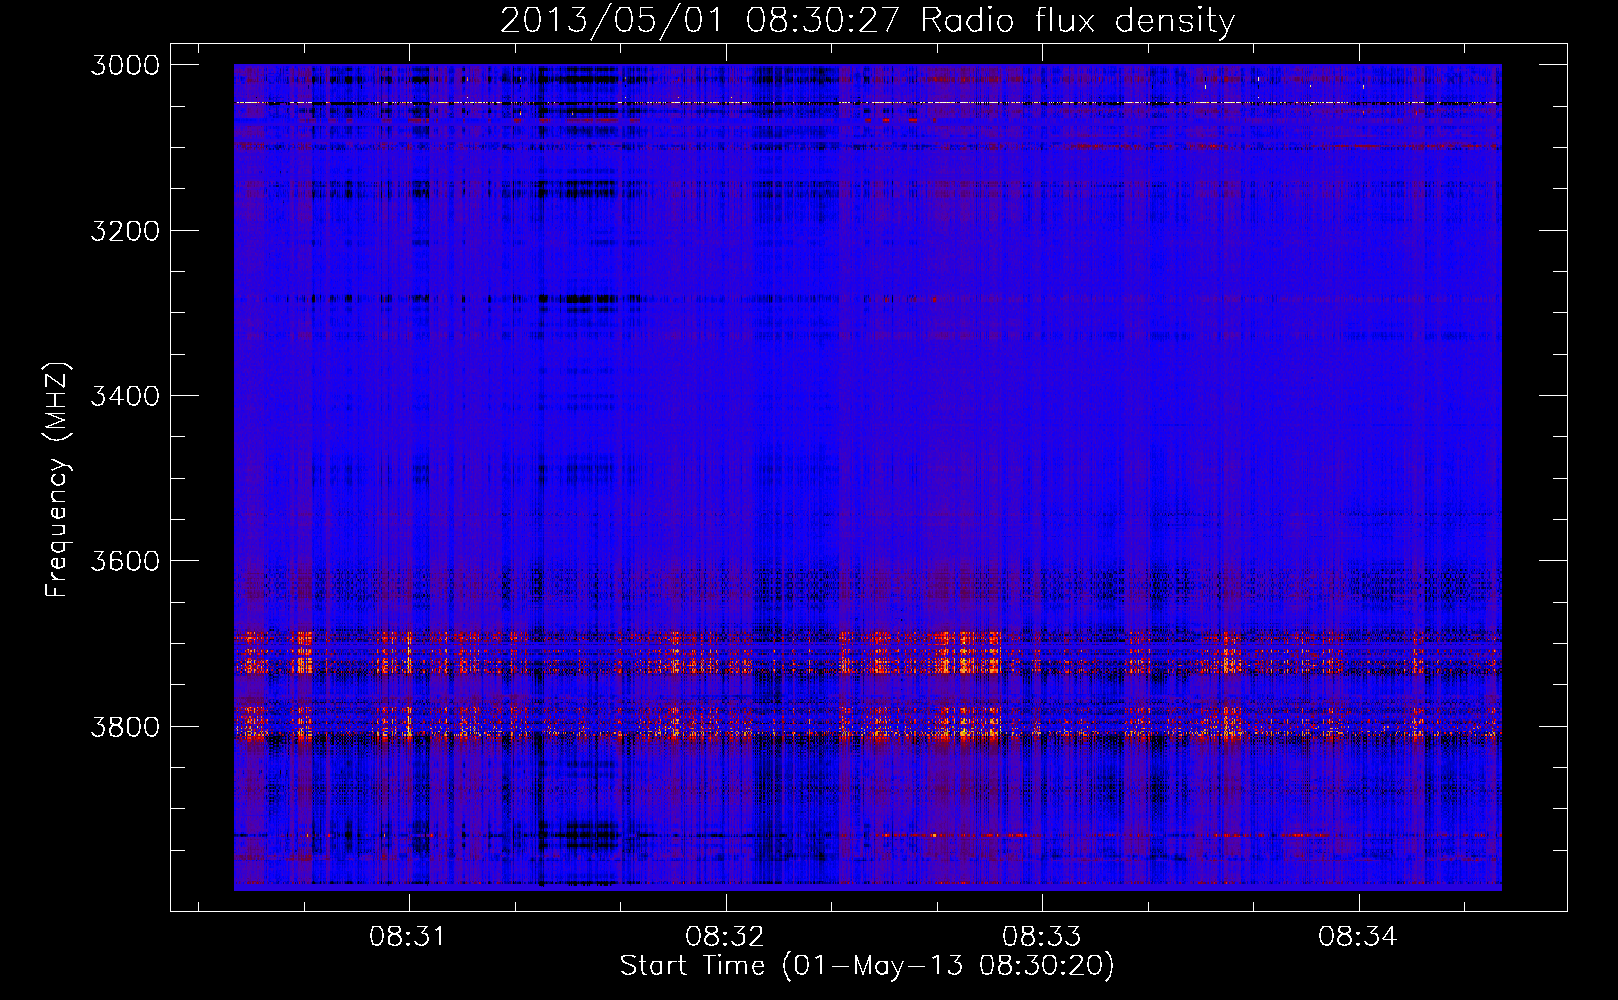Select the 3800 frequency axis label
Viewport: 1618px width, 1000px height.
coord(125,726)
